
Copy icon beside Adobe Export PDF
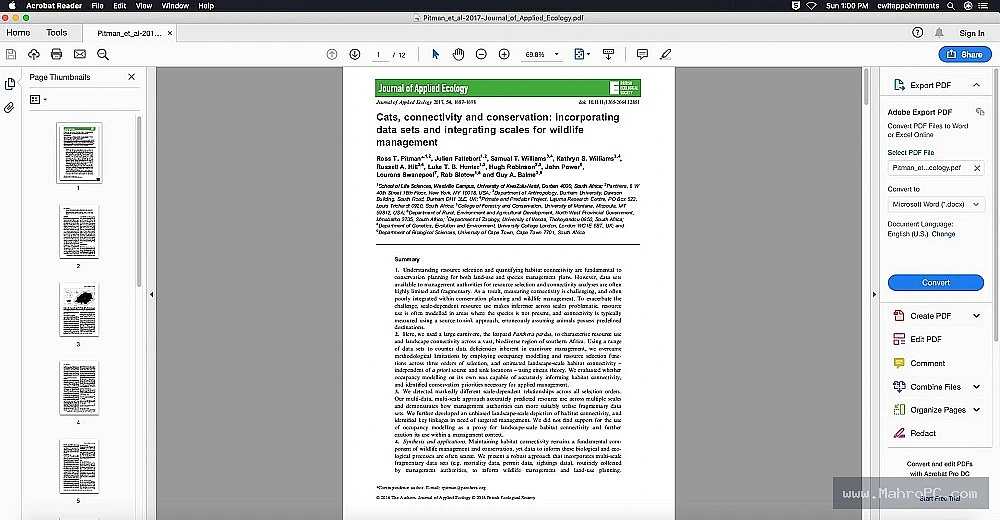980,112
